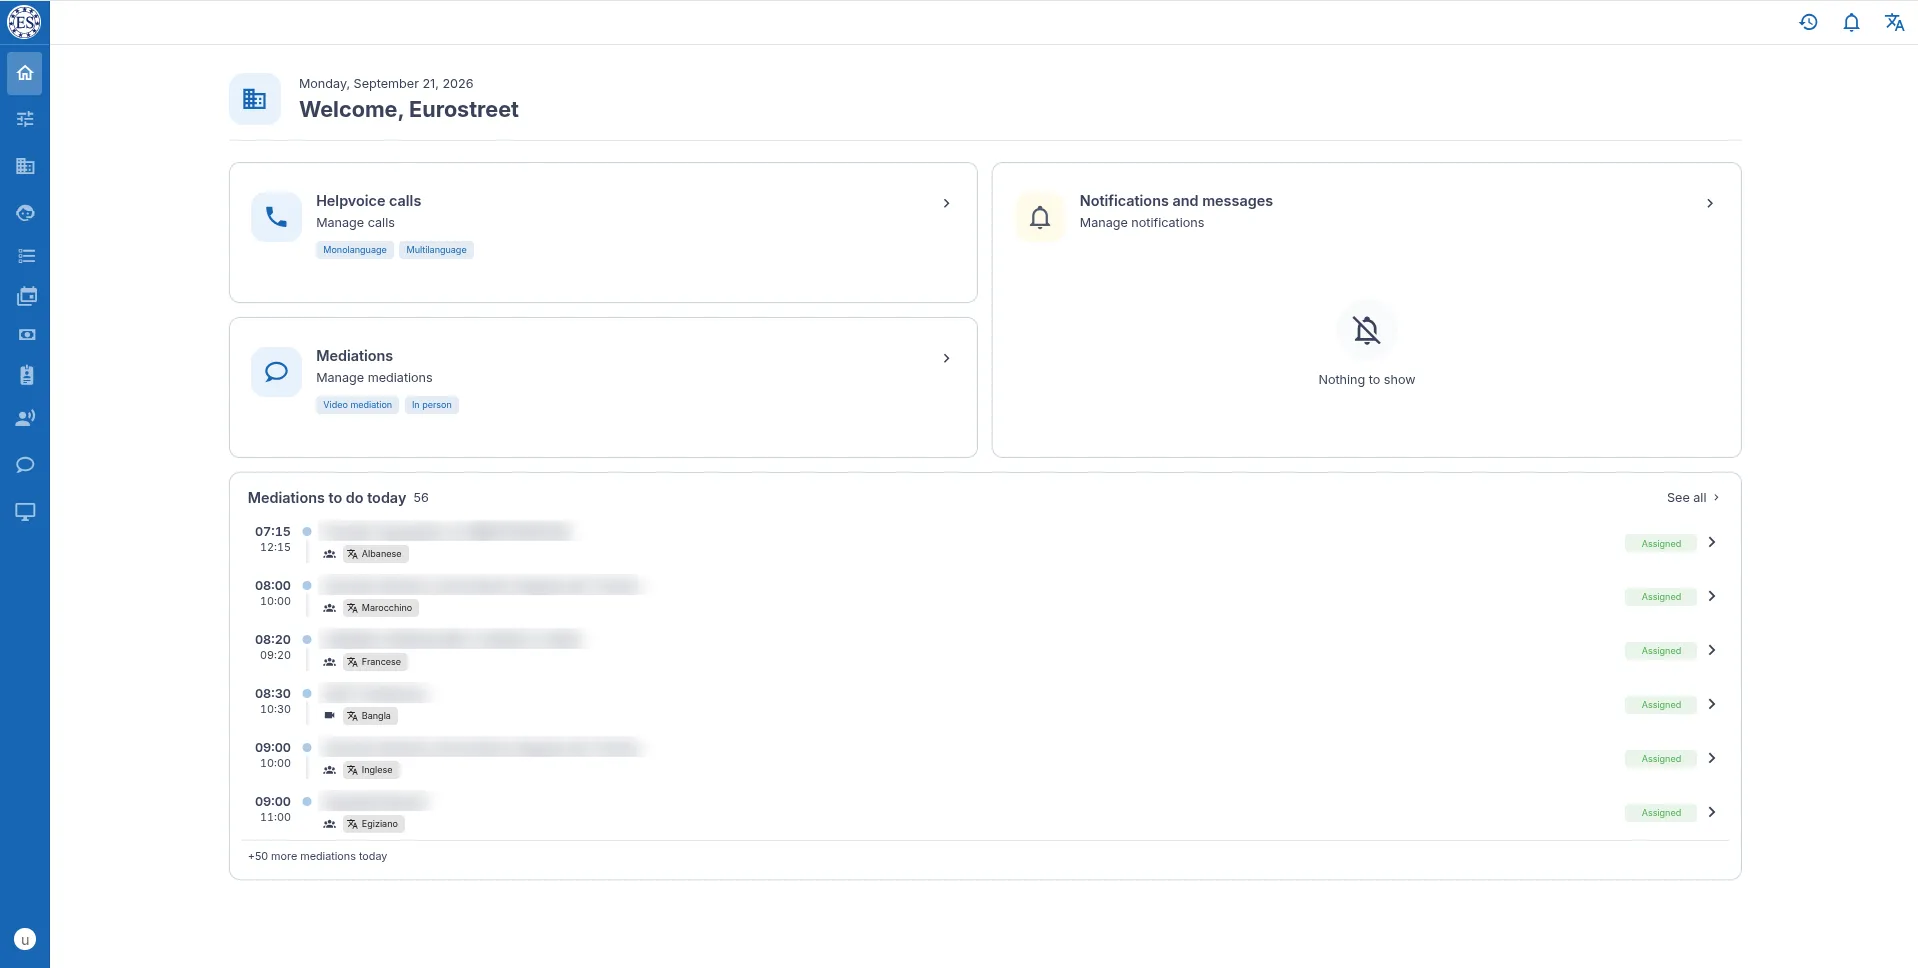Open the banknote payments icon in sidebar
This screenshot has height=968, width=1918.
coord(25,335)
